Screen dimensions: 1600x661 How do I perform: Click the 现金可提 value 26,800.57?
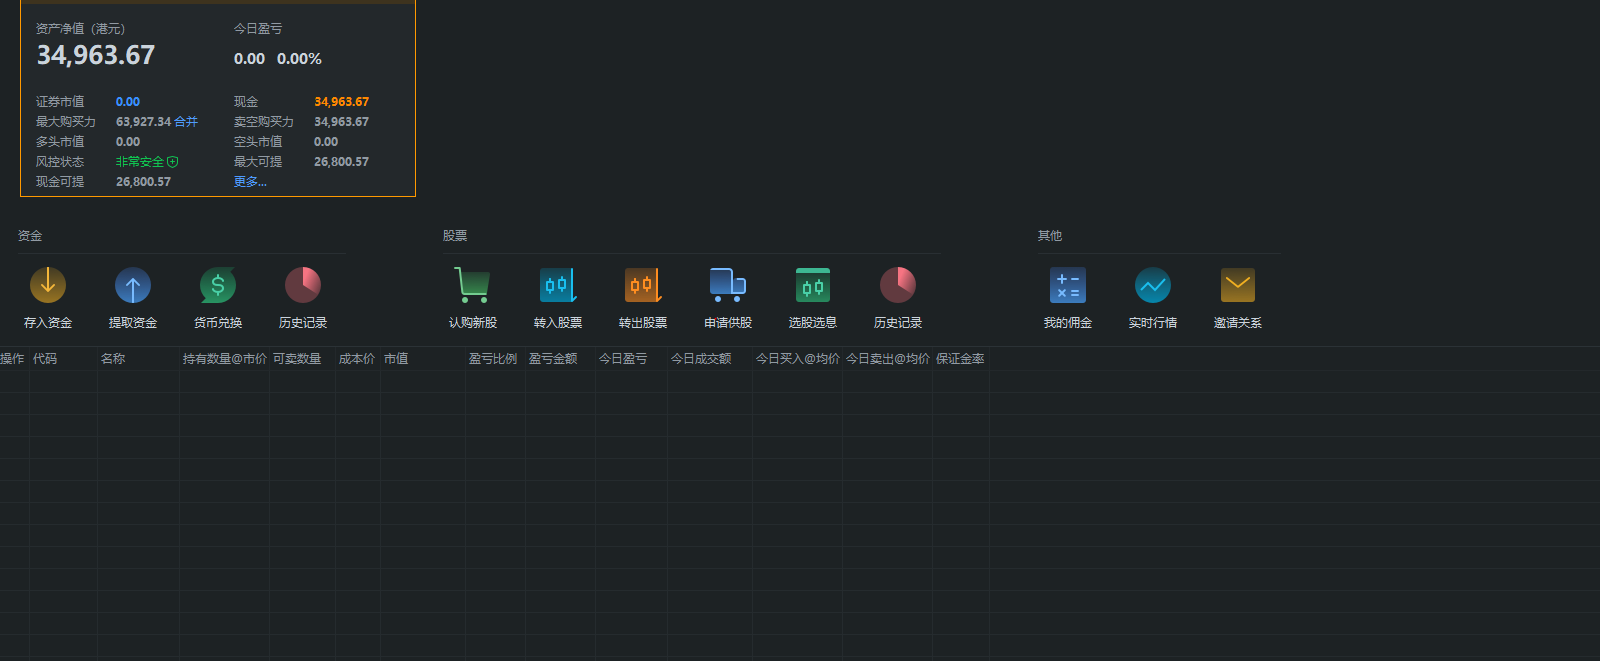(x=143, y=182)
